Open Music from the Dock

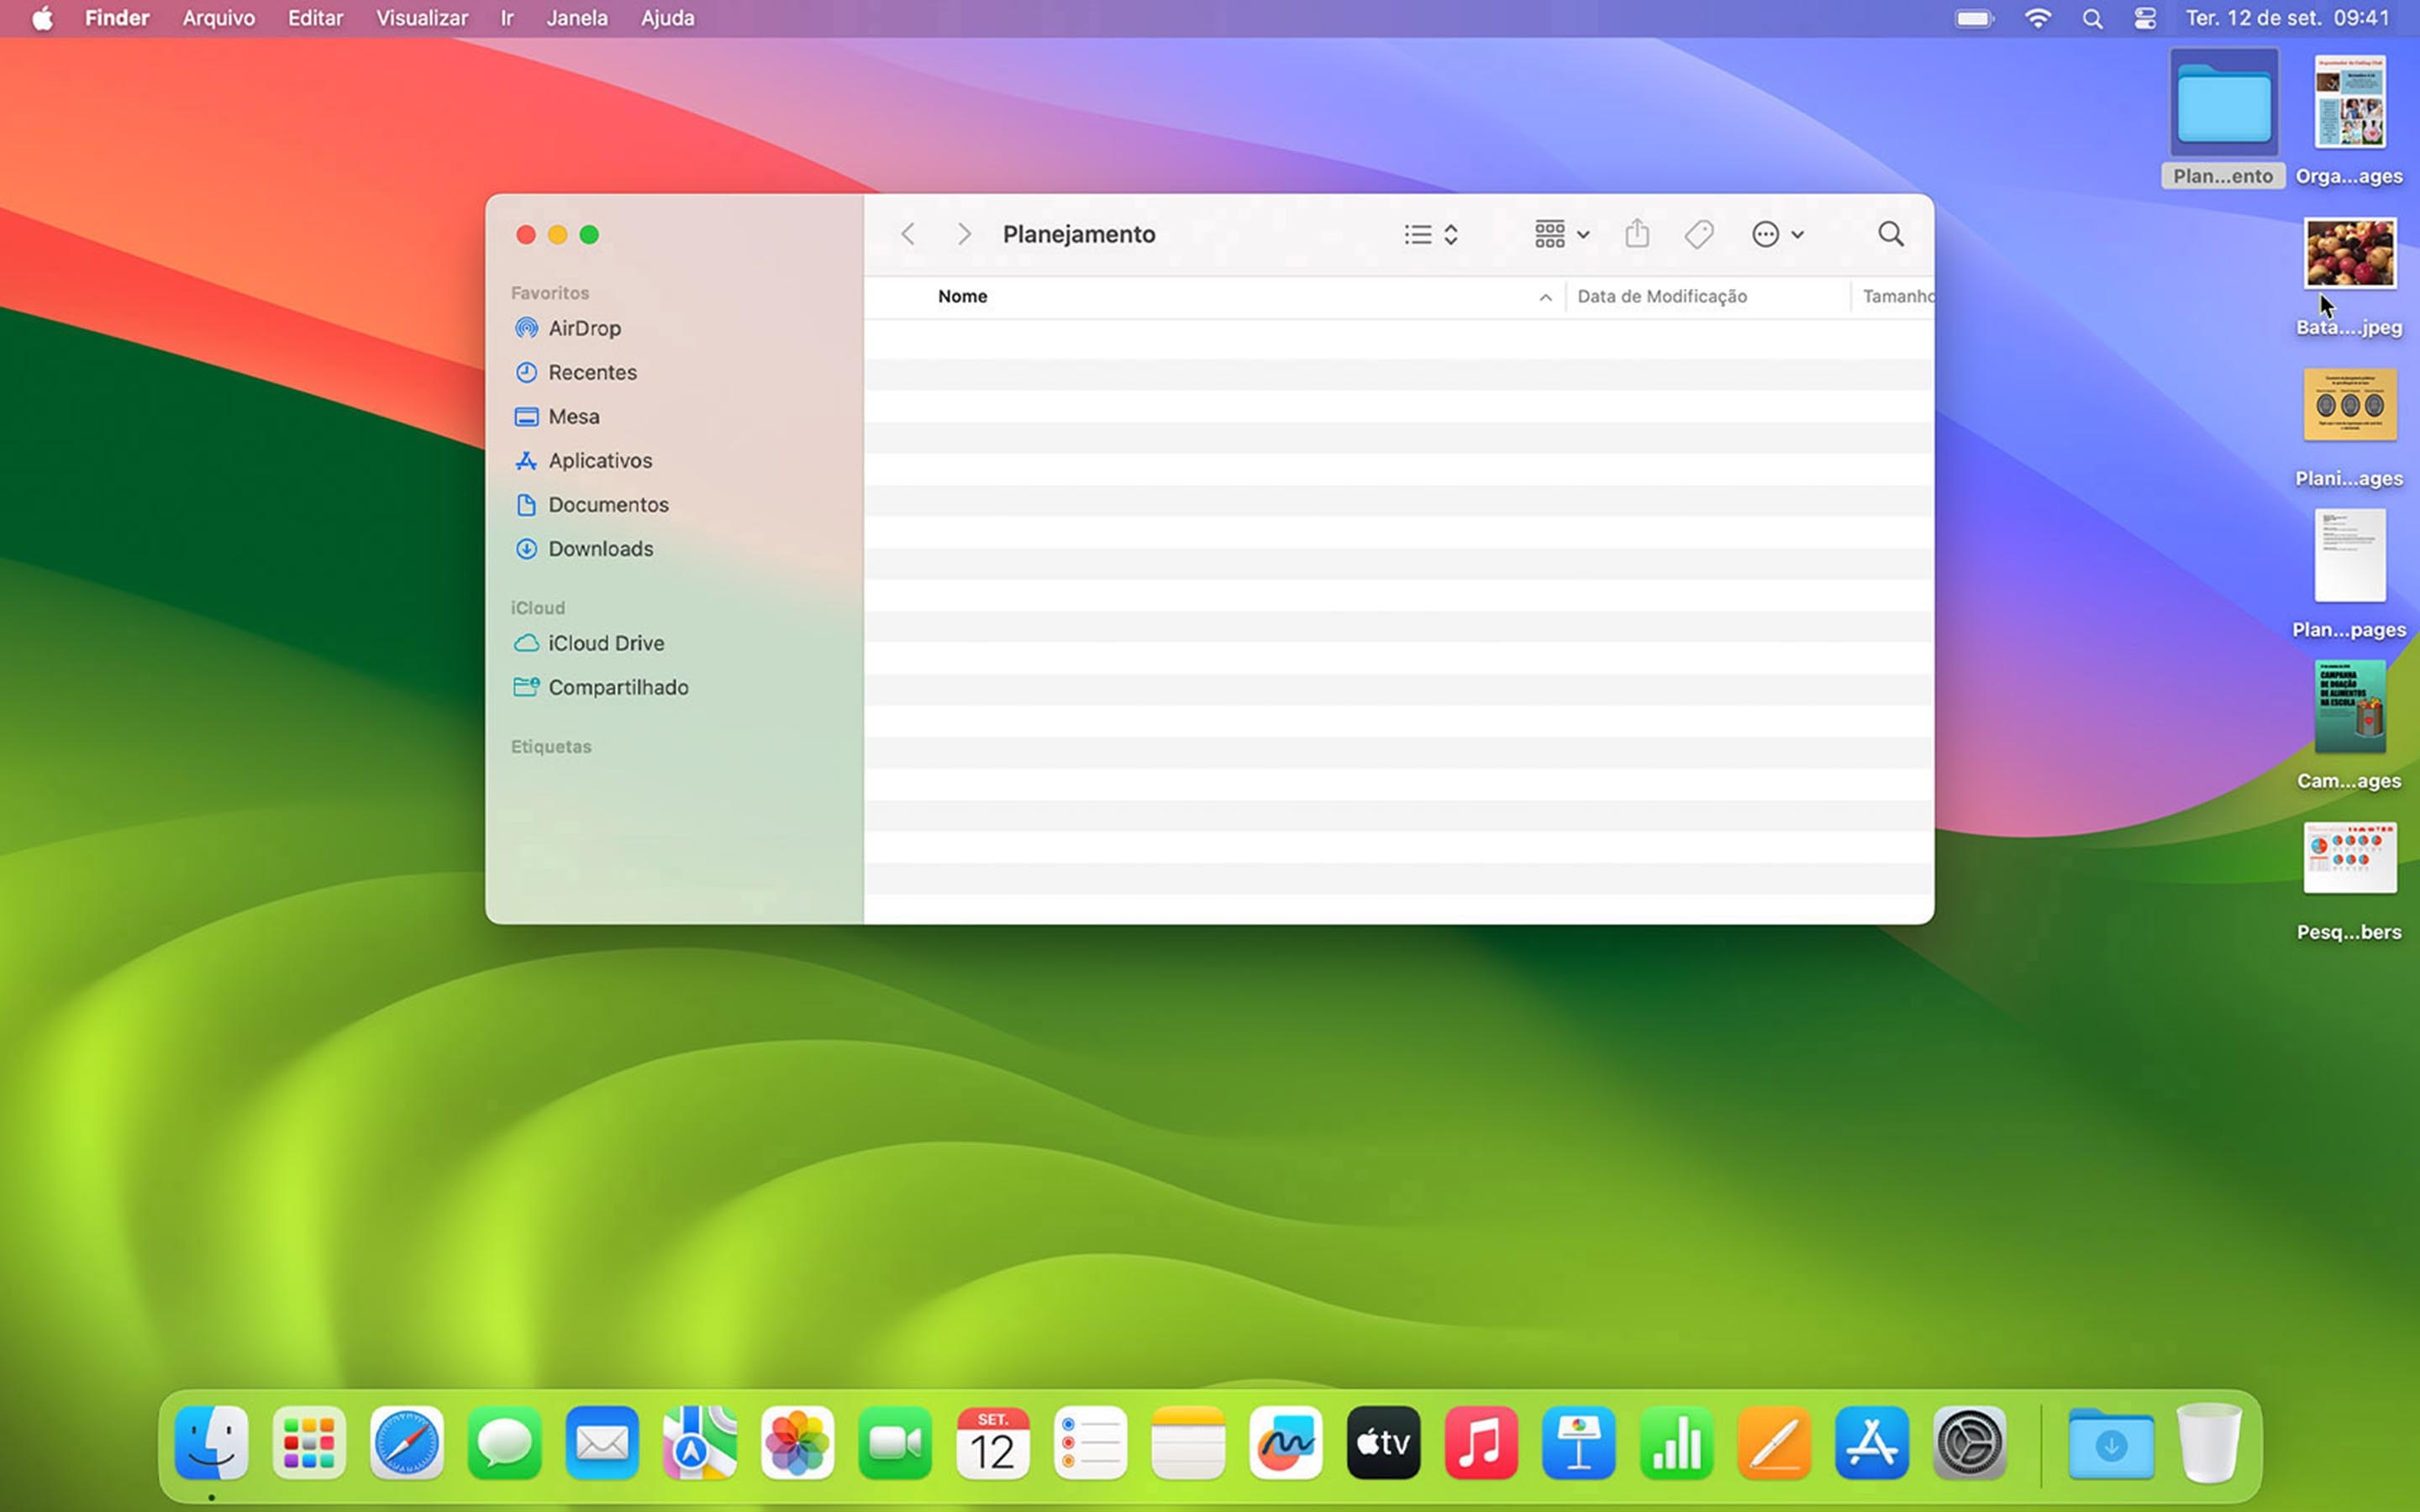click(1481, 1442)
